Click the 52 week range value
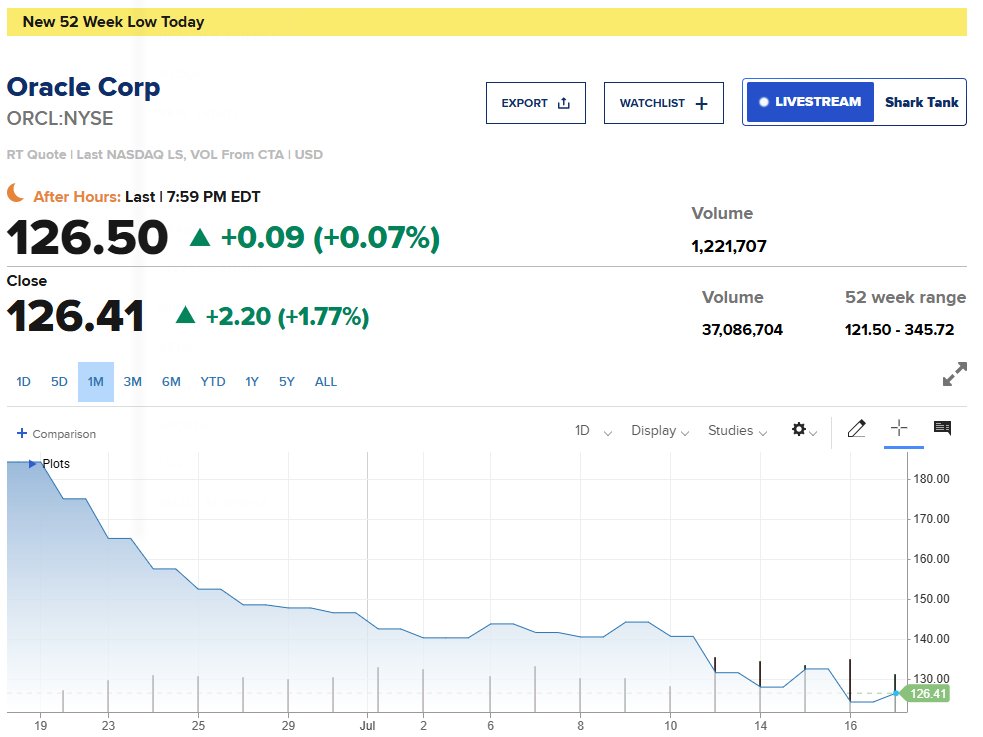This screenshot has width=983, height=737. pos(899,330)
